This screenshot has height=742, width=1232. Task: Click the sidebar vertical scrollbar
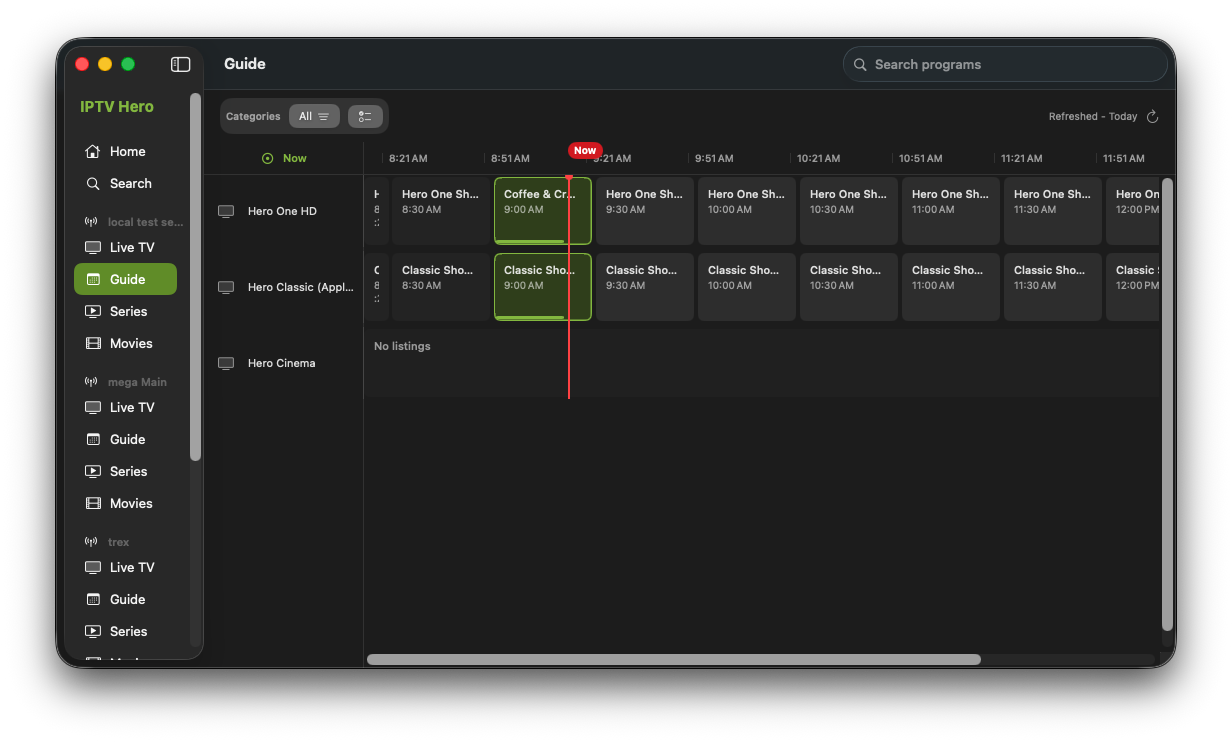[196, 277]
